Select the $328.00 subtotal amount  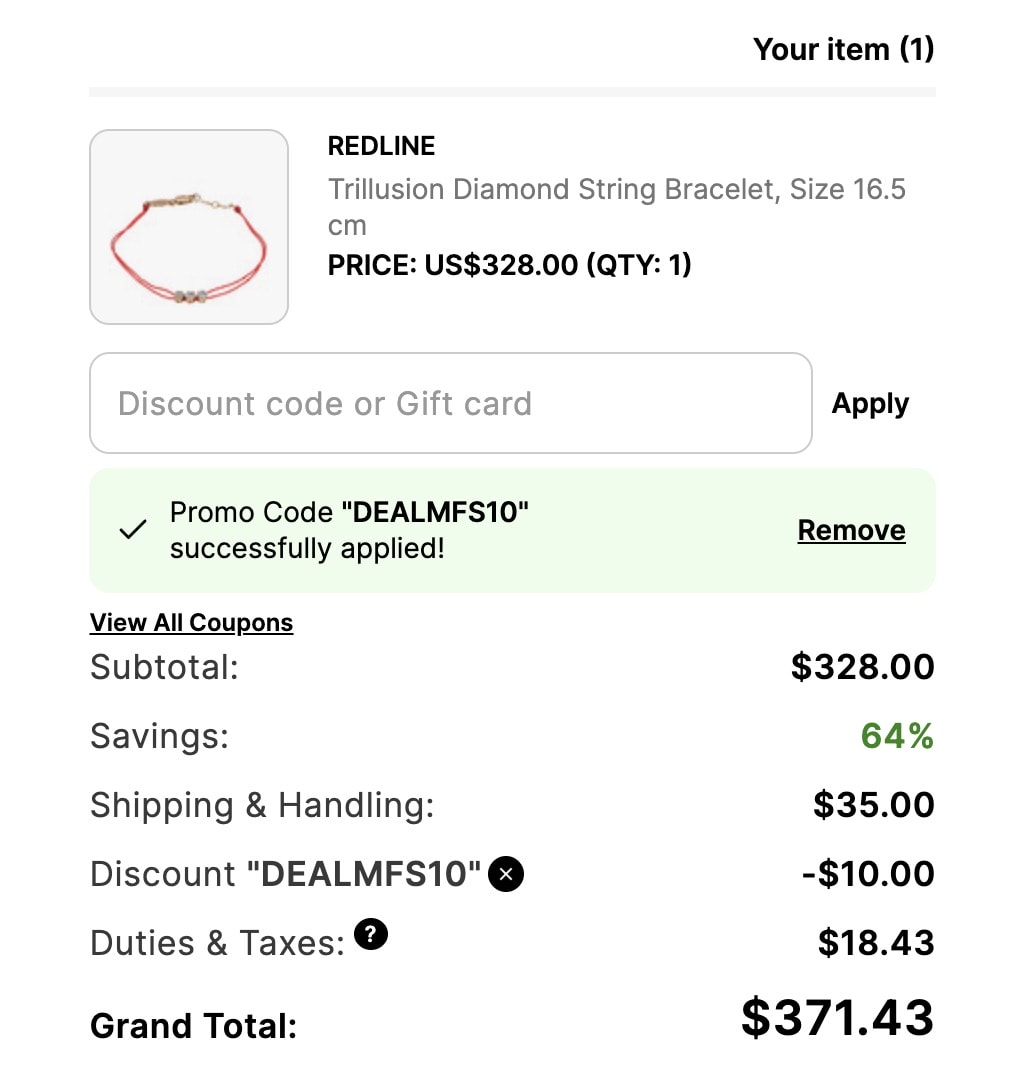863,667
